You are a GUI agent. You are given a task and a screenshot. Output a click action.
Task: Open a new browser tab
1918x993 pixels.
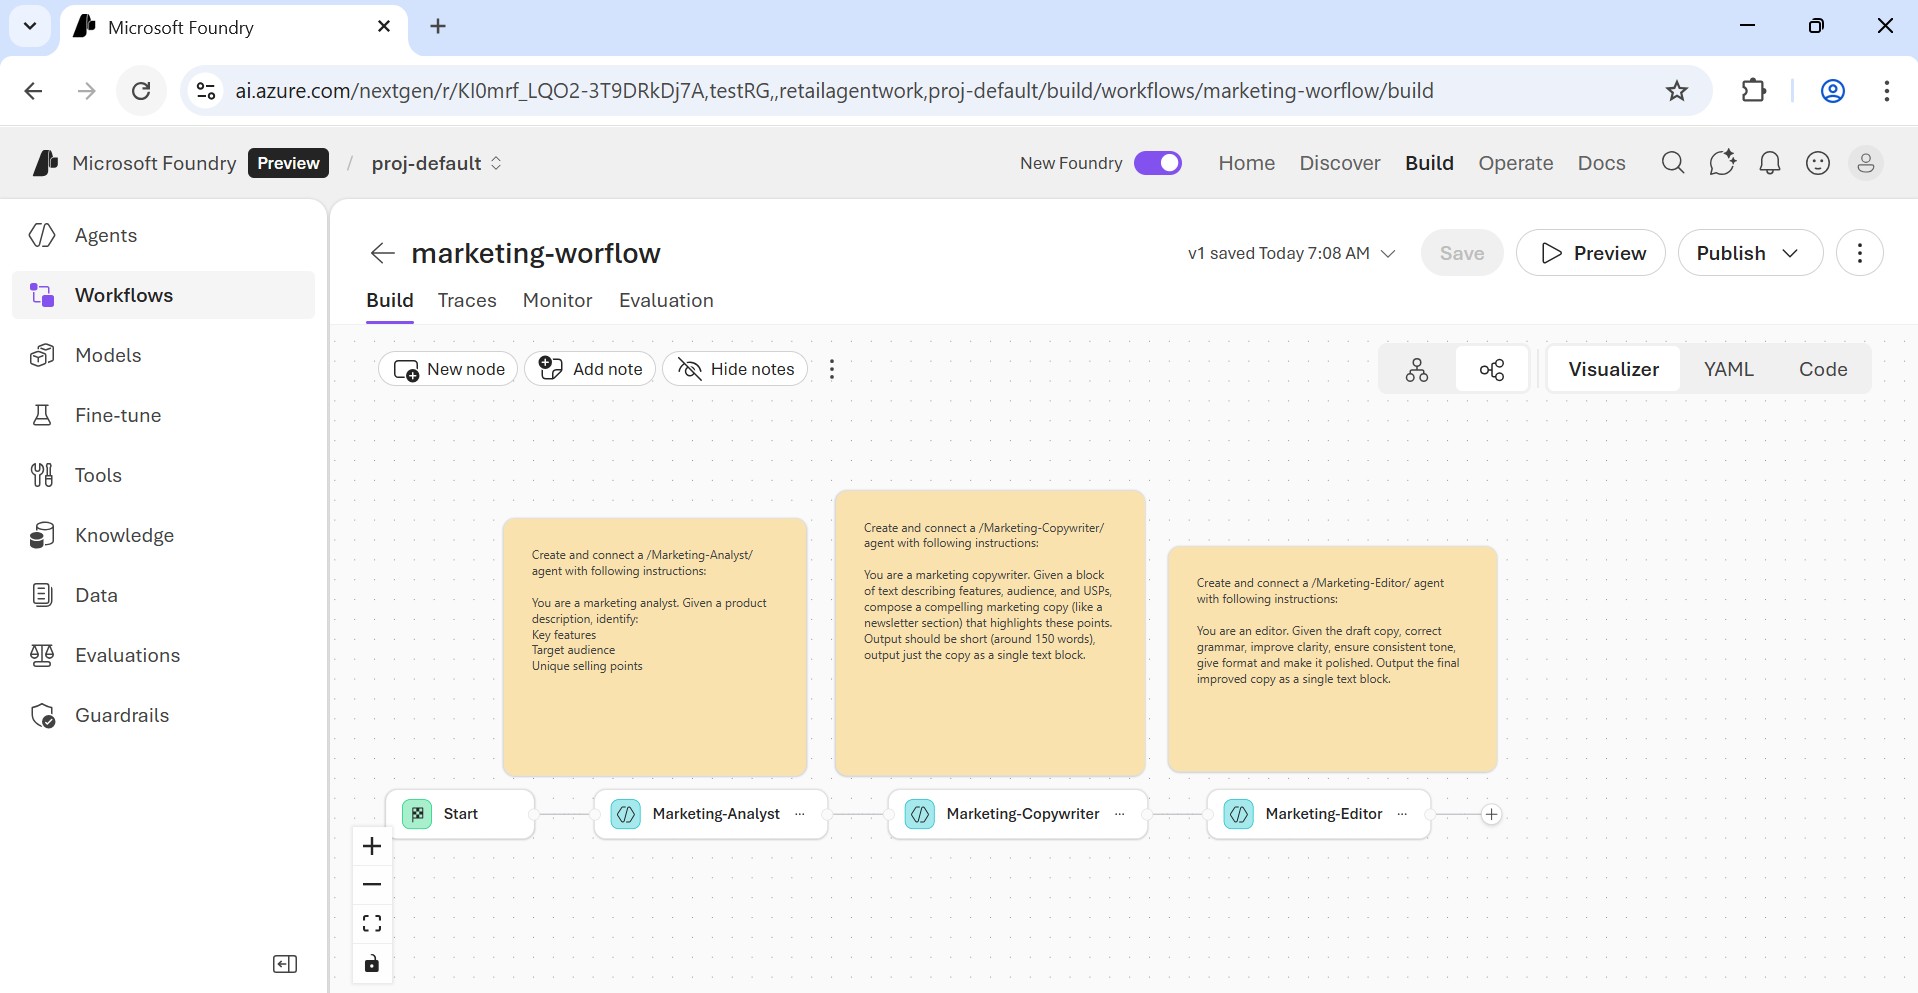438,27
